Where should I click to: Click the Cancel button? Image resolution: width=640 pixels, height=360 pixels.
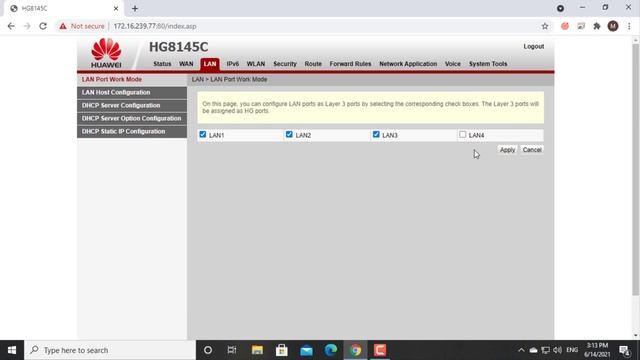click(532, 150)
